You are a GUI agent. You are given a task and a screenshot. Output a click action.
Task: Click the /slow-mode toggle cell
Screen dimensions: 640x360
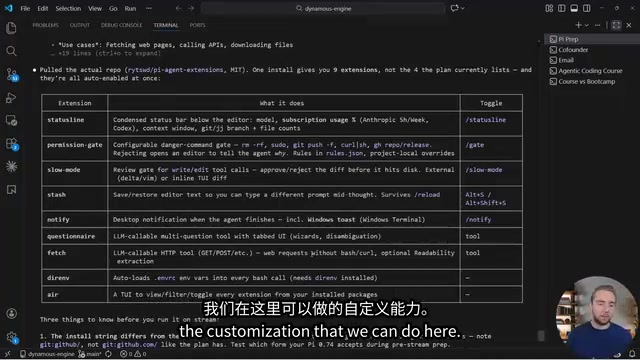(491, 173)
